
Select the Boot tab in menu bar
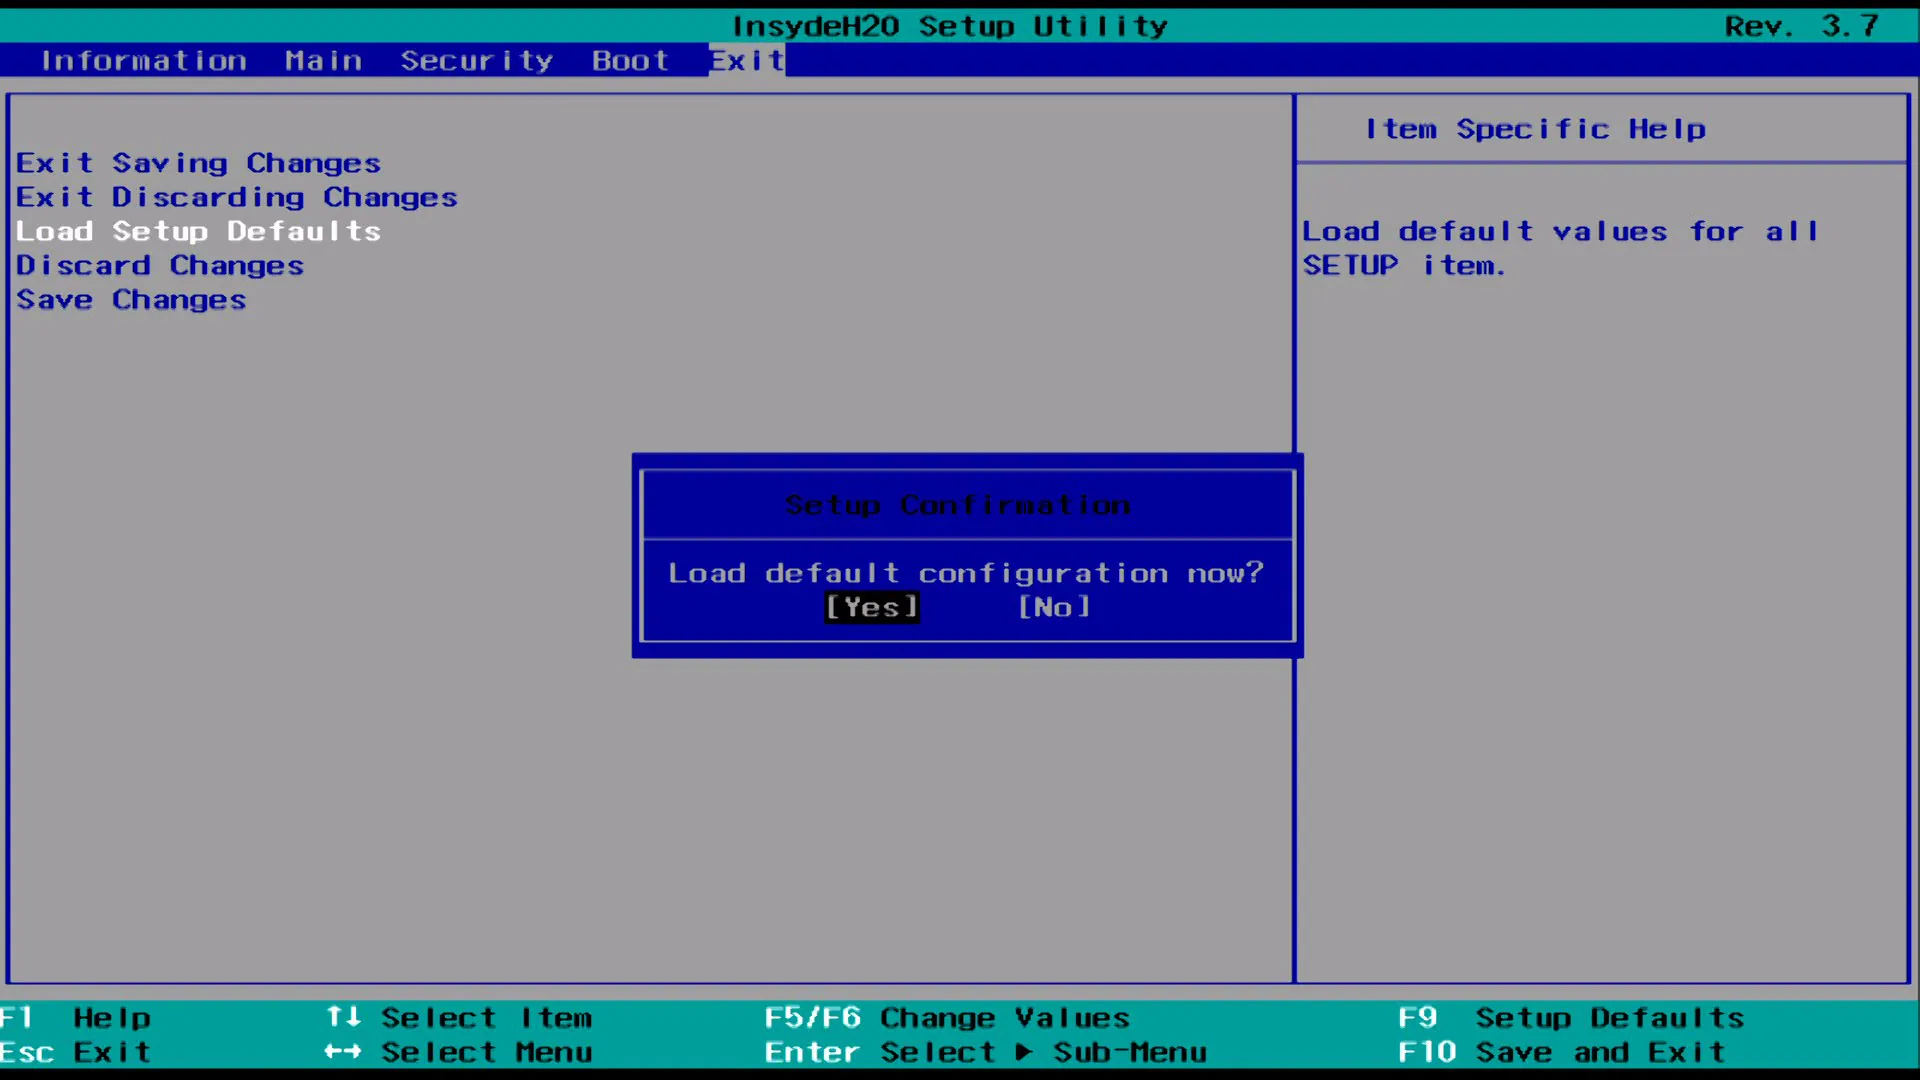(x=630, y=59)
